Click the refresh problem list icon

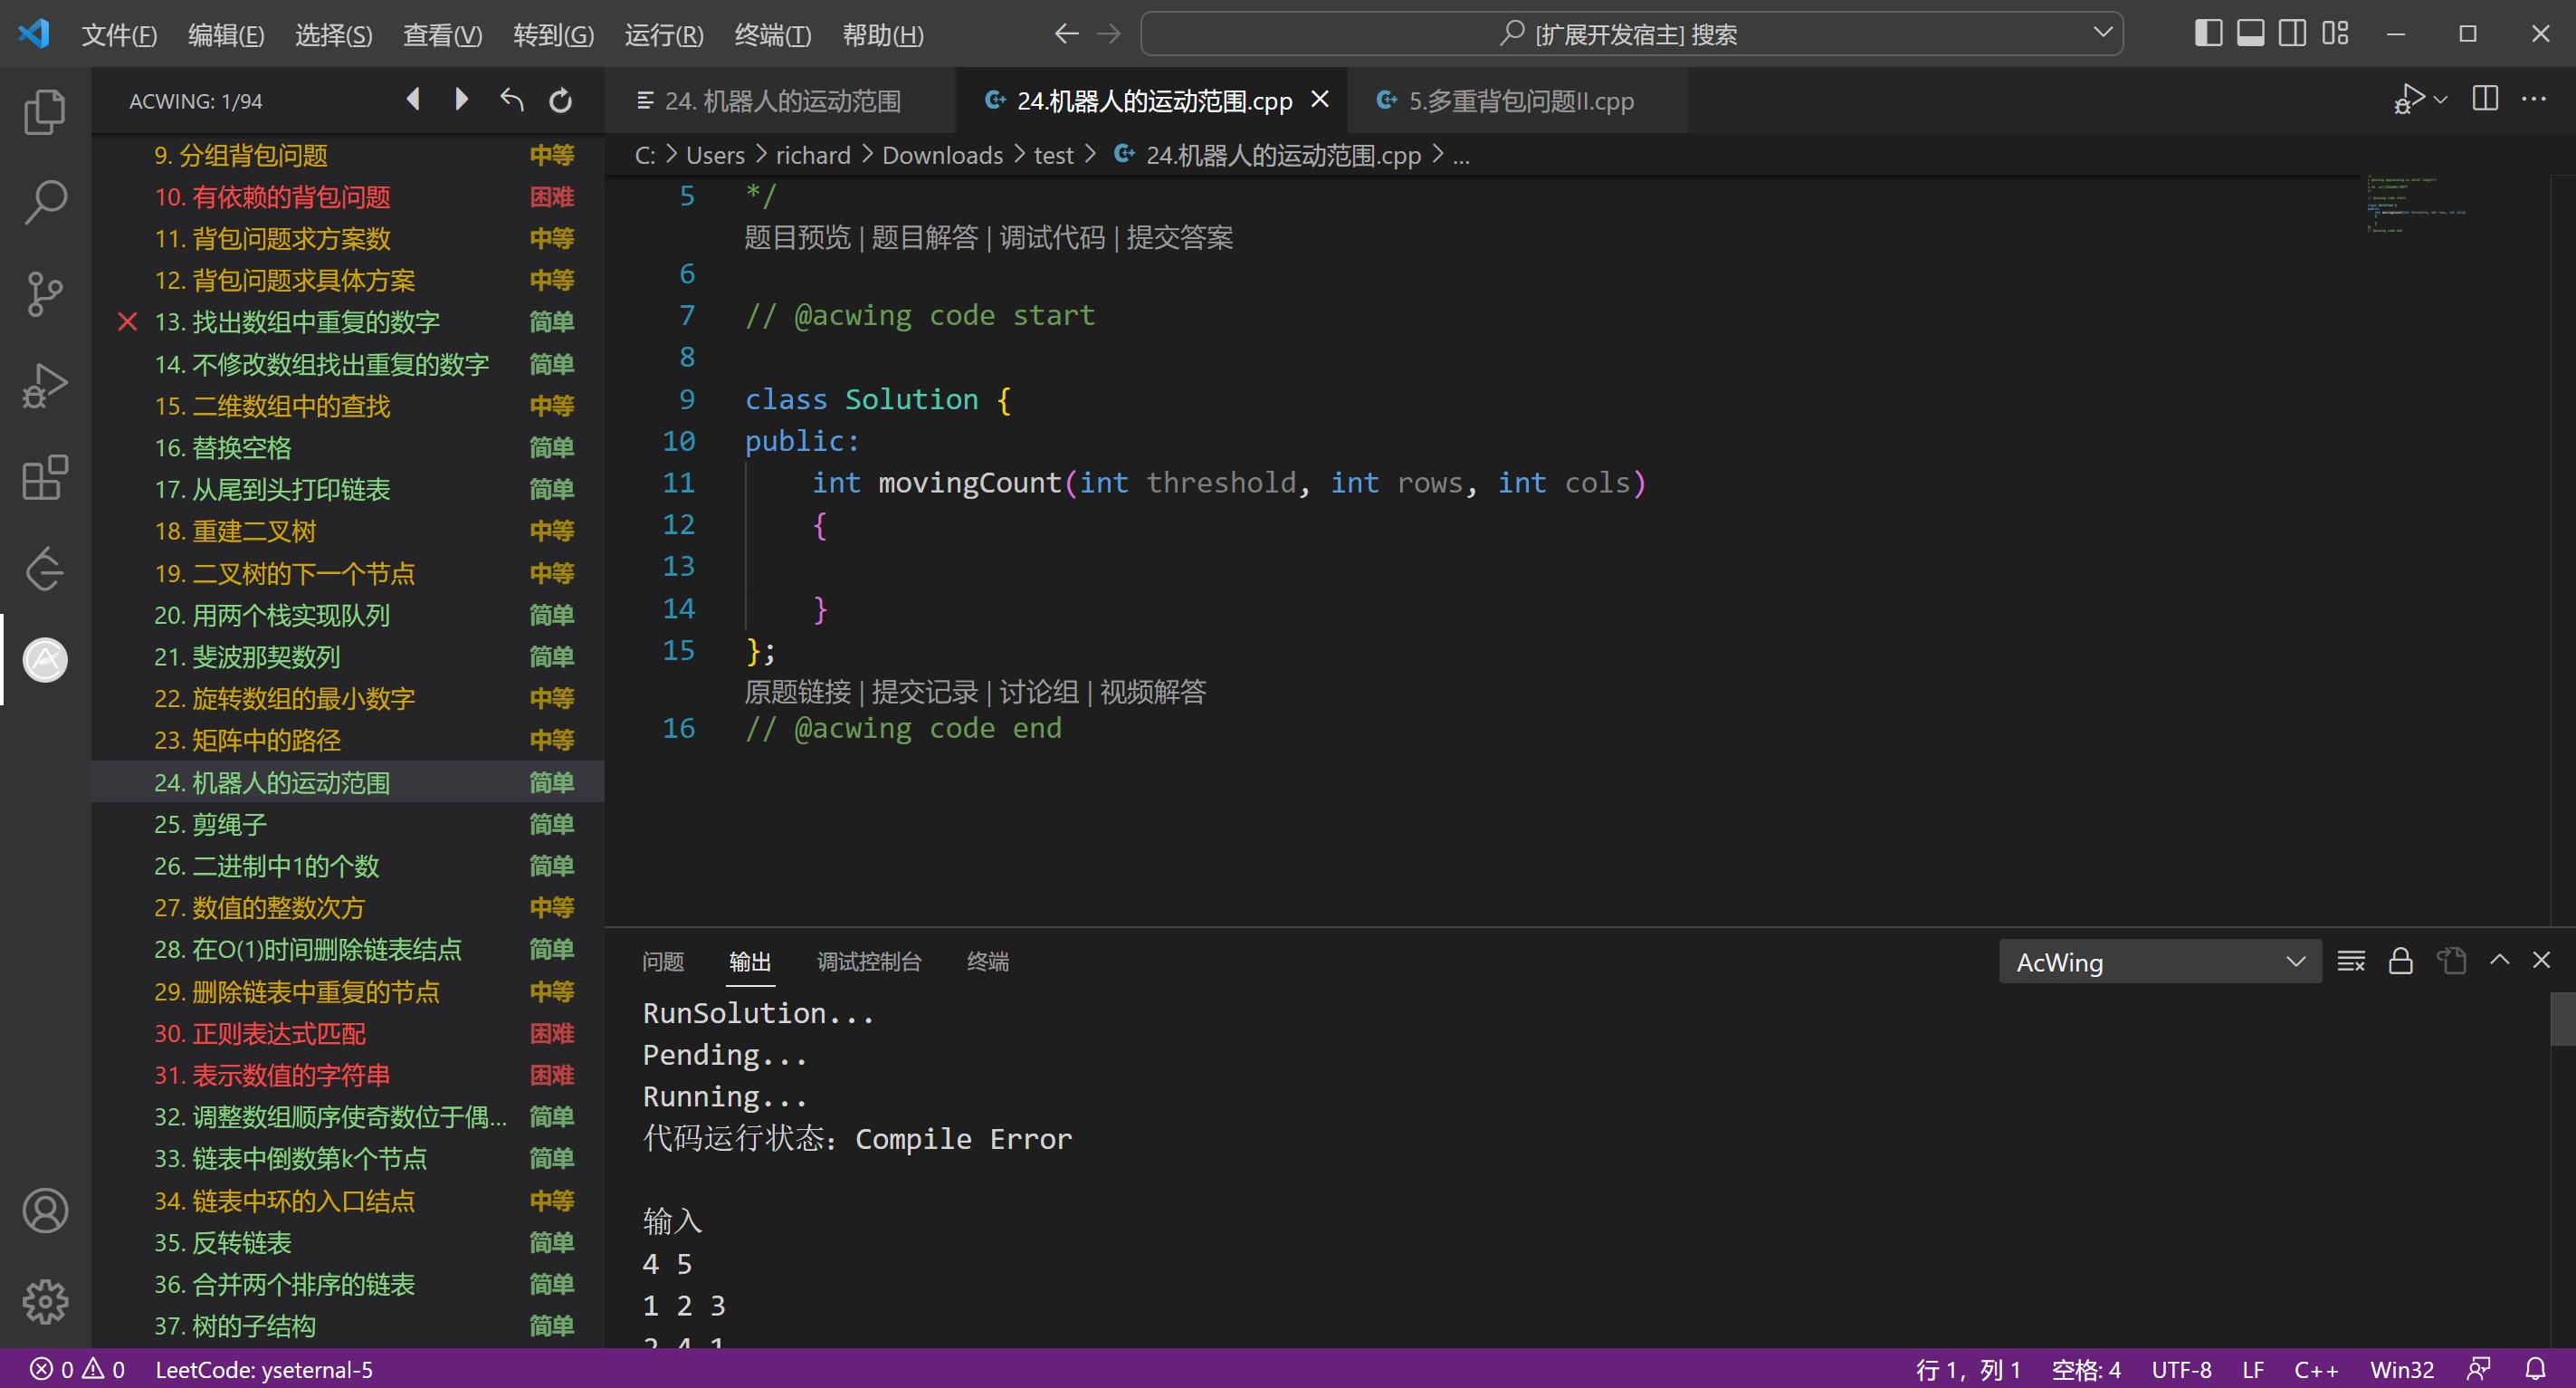(x=561, y=100)
